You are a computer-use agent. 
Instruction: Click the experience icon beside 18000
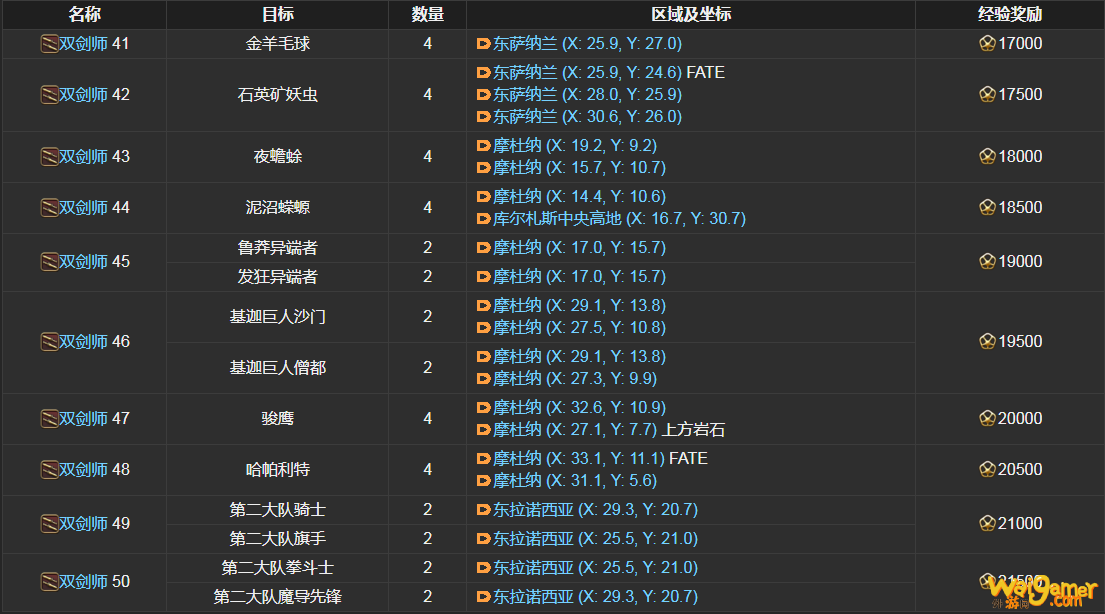(x=987, y=156)
